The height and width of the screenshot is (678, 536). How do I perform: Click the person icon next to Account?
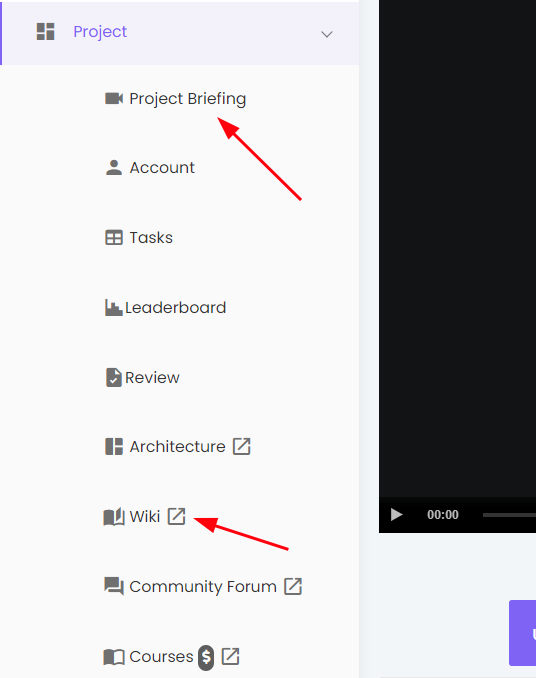pos(114,167)
